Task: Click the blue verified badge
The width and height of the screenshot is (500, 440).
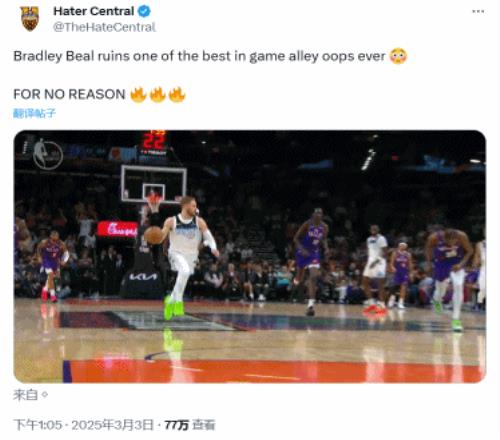Action: point(144,11)
